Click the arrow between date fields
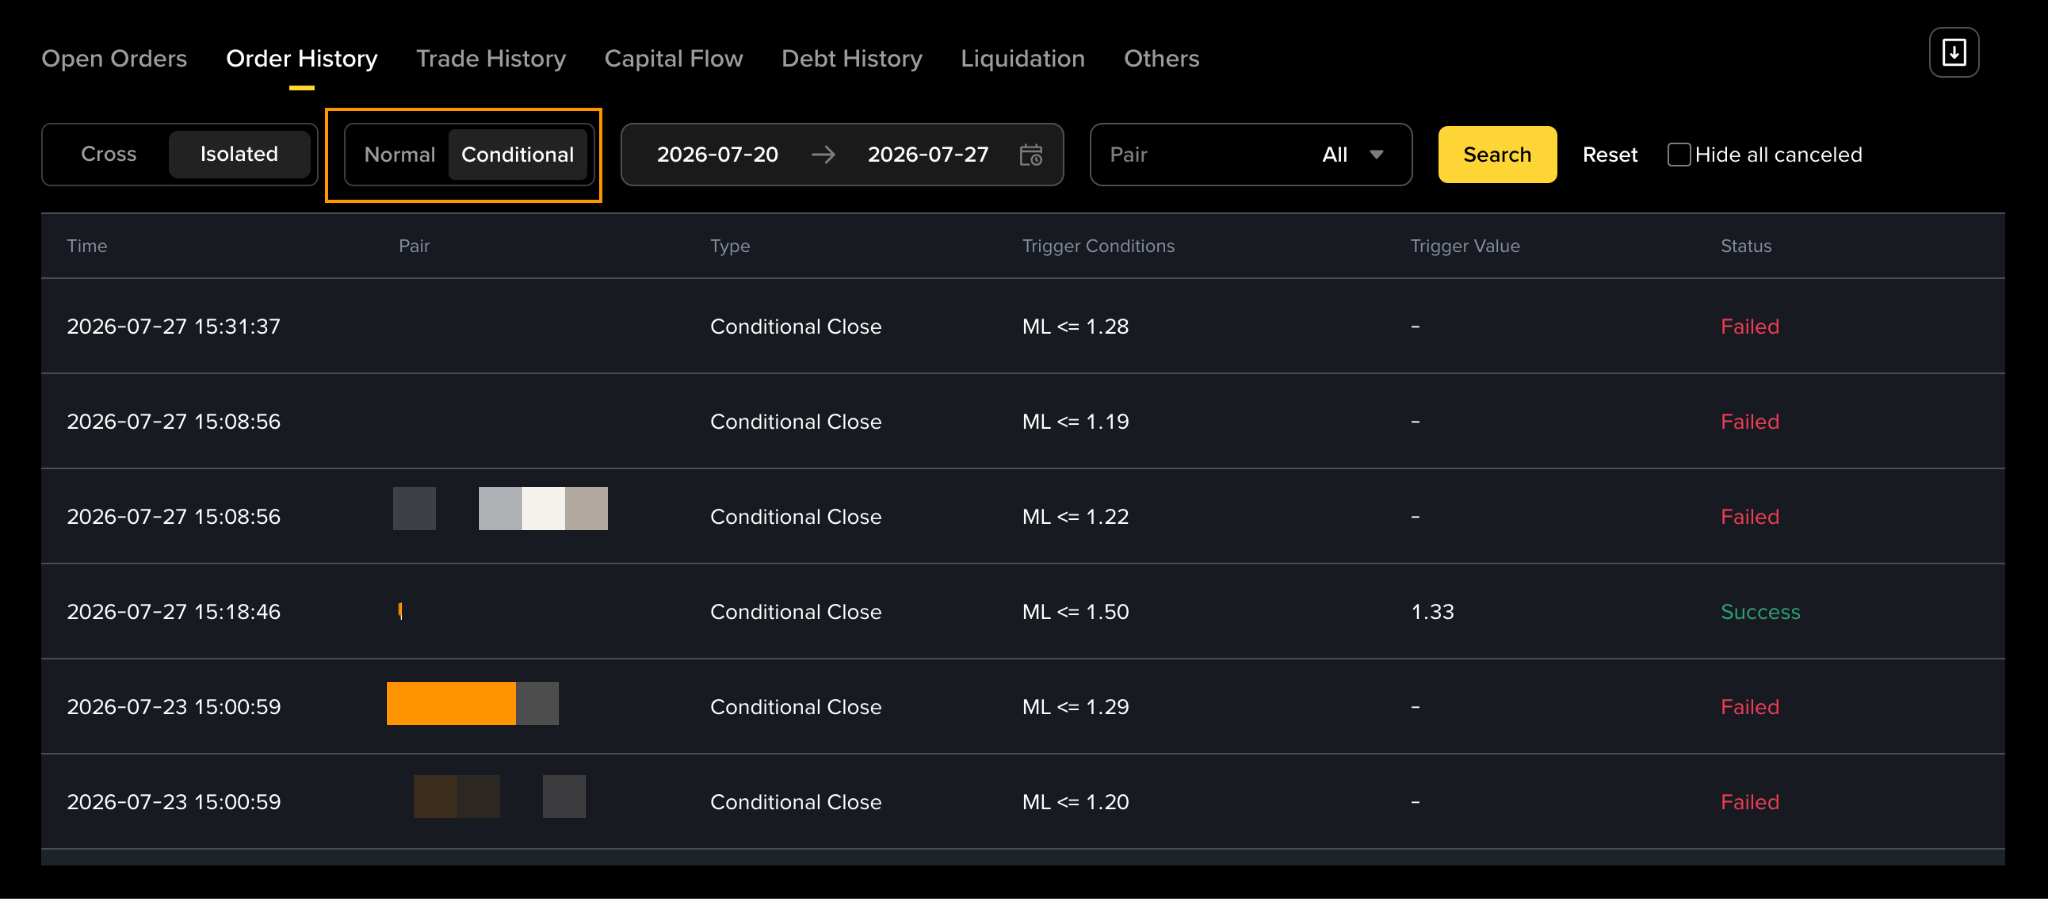The image size is (2048, 899). point(823,155)
